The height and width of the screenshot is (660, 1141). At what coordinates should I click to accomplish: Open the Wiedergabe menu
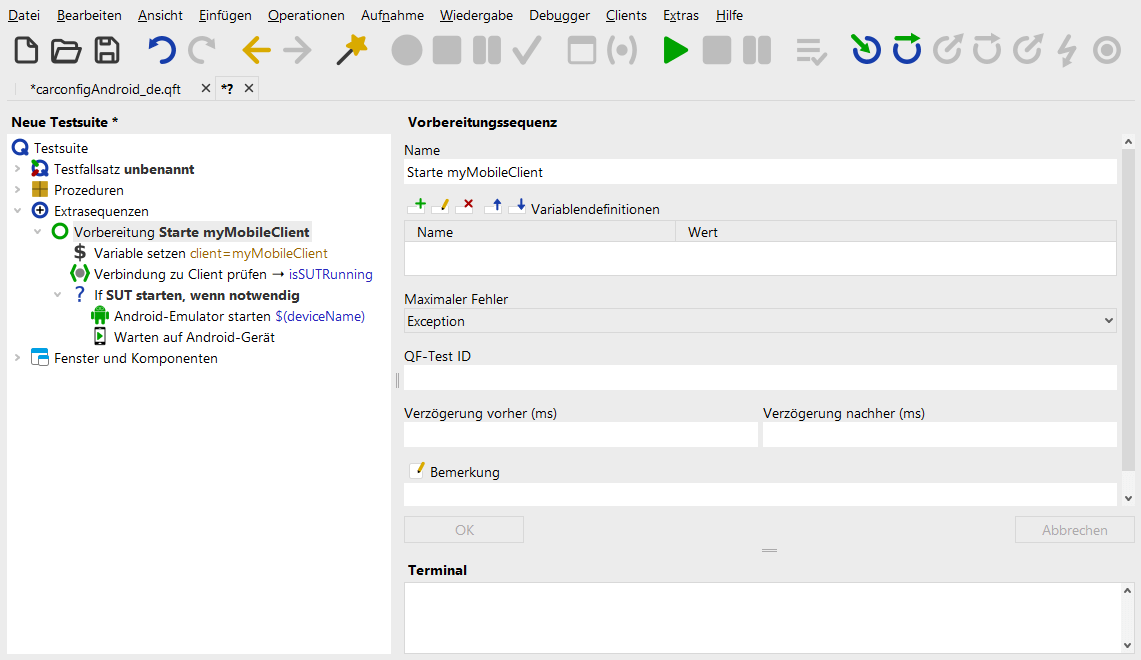coord(476,15)
